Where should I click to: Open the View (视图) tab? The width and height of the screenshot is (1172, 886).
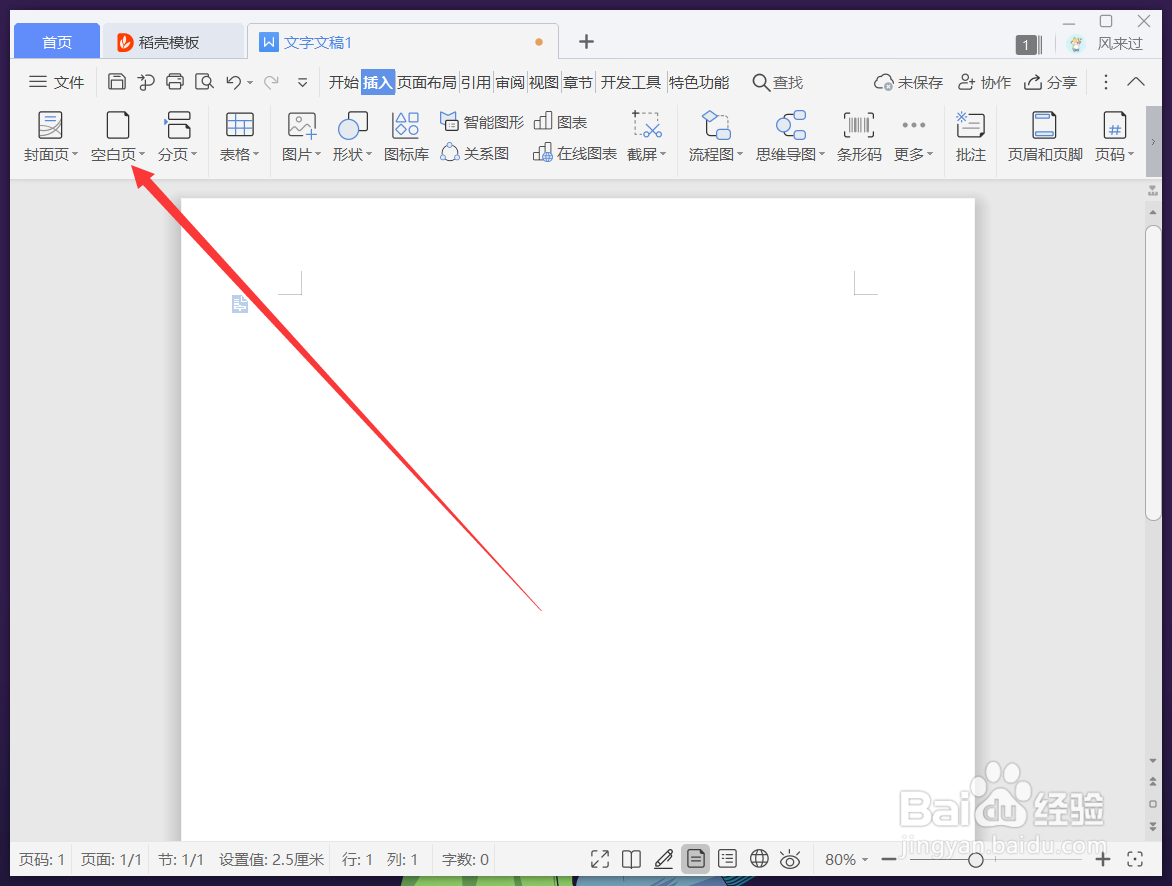pyautogui.click(x=544, y=82)
